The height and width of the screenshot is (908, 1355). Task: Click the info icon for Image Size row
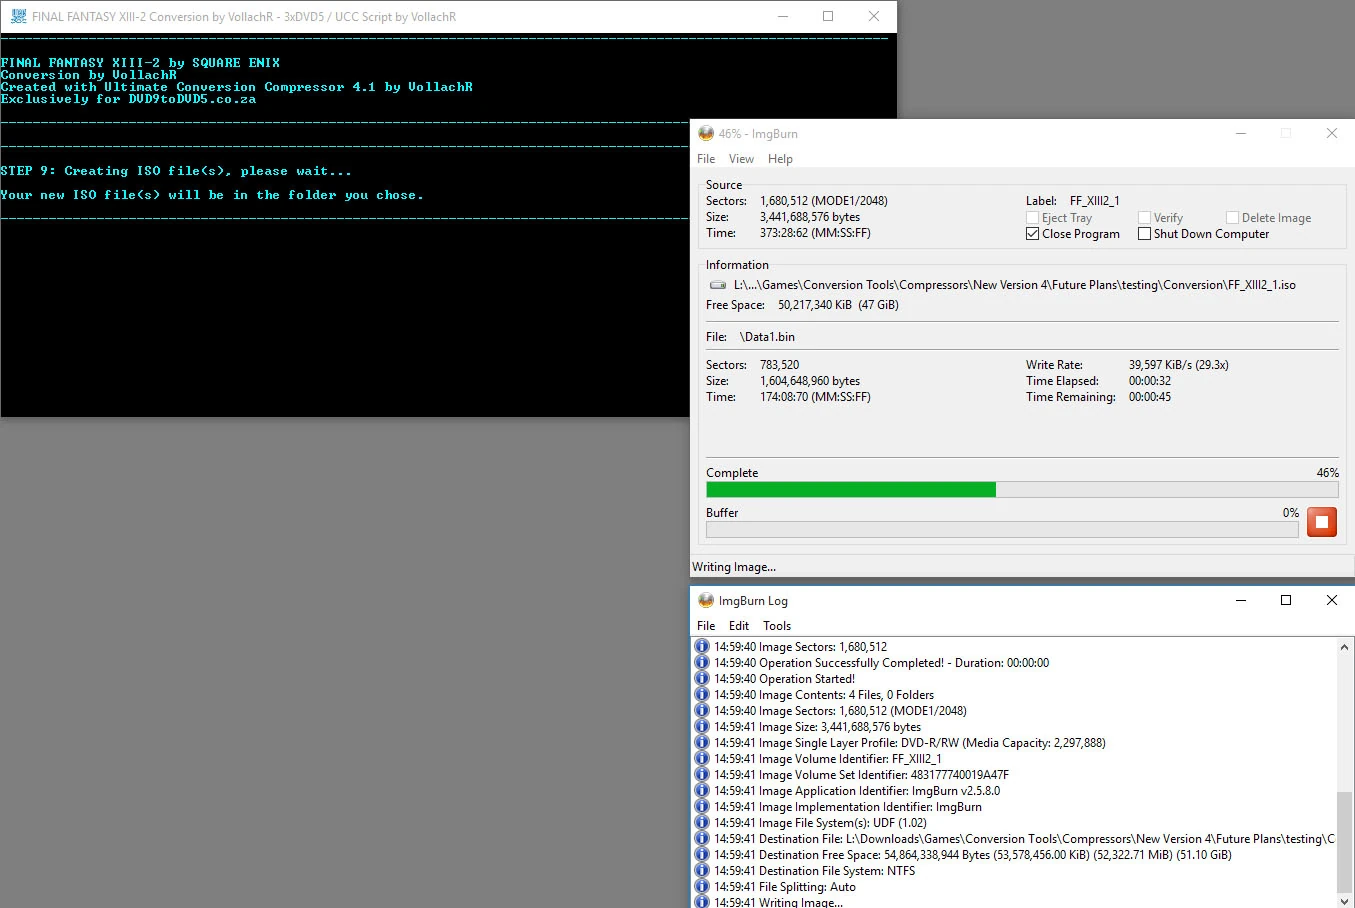click(x=702, y=726)
